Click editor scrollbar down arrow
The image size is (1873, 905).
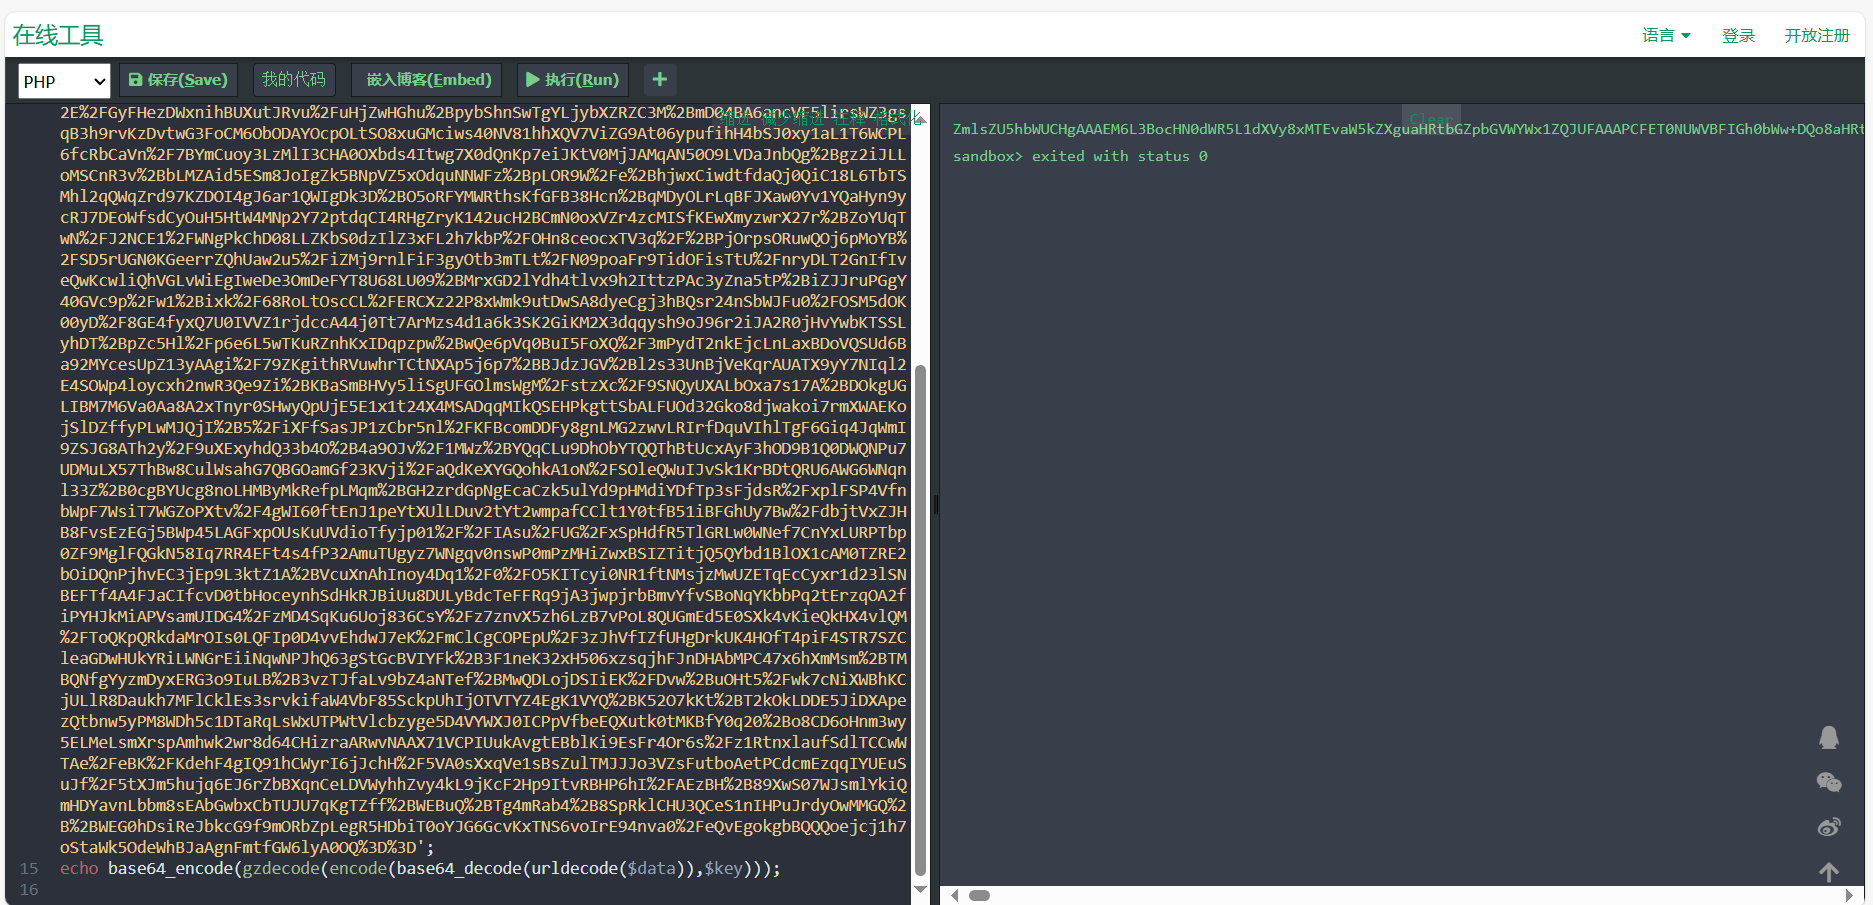click(x=920, y=889)
